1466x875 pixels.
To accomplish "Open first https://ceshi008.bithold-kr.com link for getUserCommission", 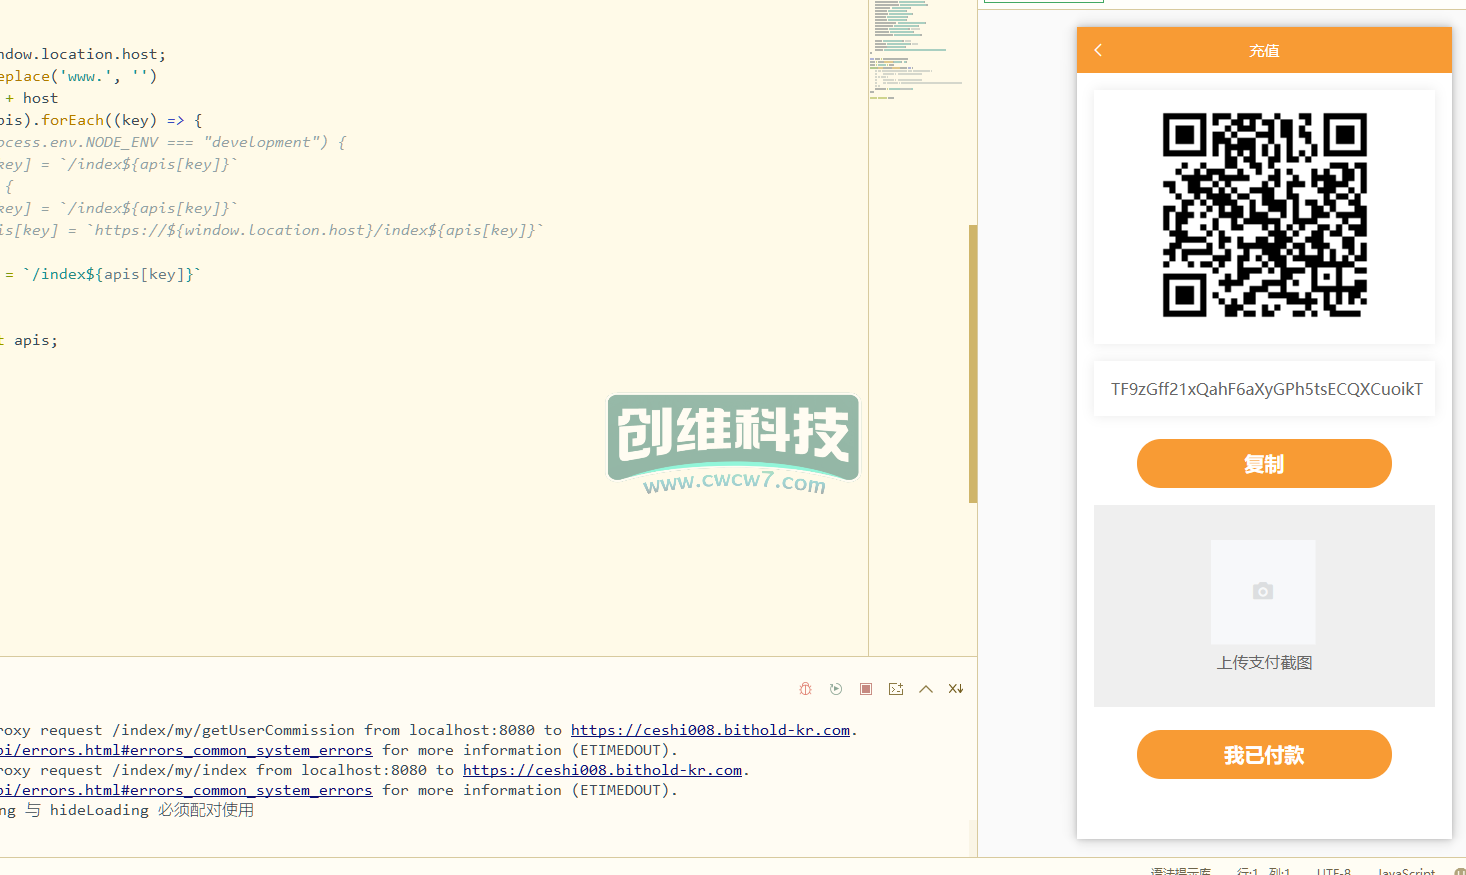I will coord(710,730).
